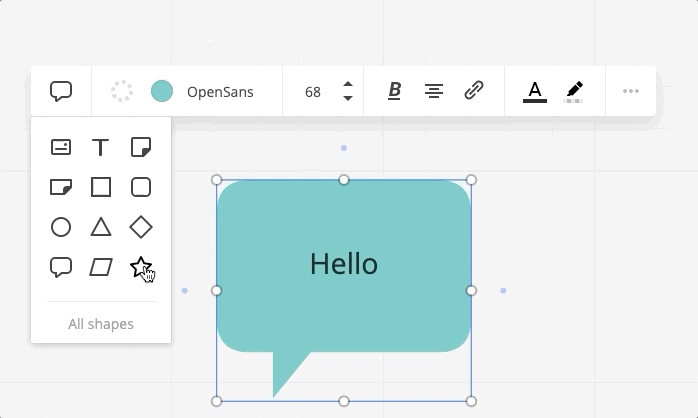This screenshot has height=418, width=698.
Task: Open the text color picker
Action: click(x=535, y=91)
